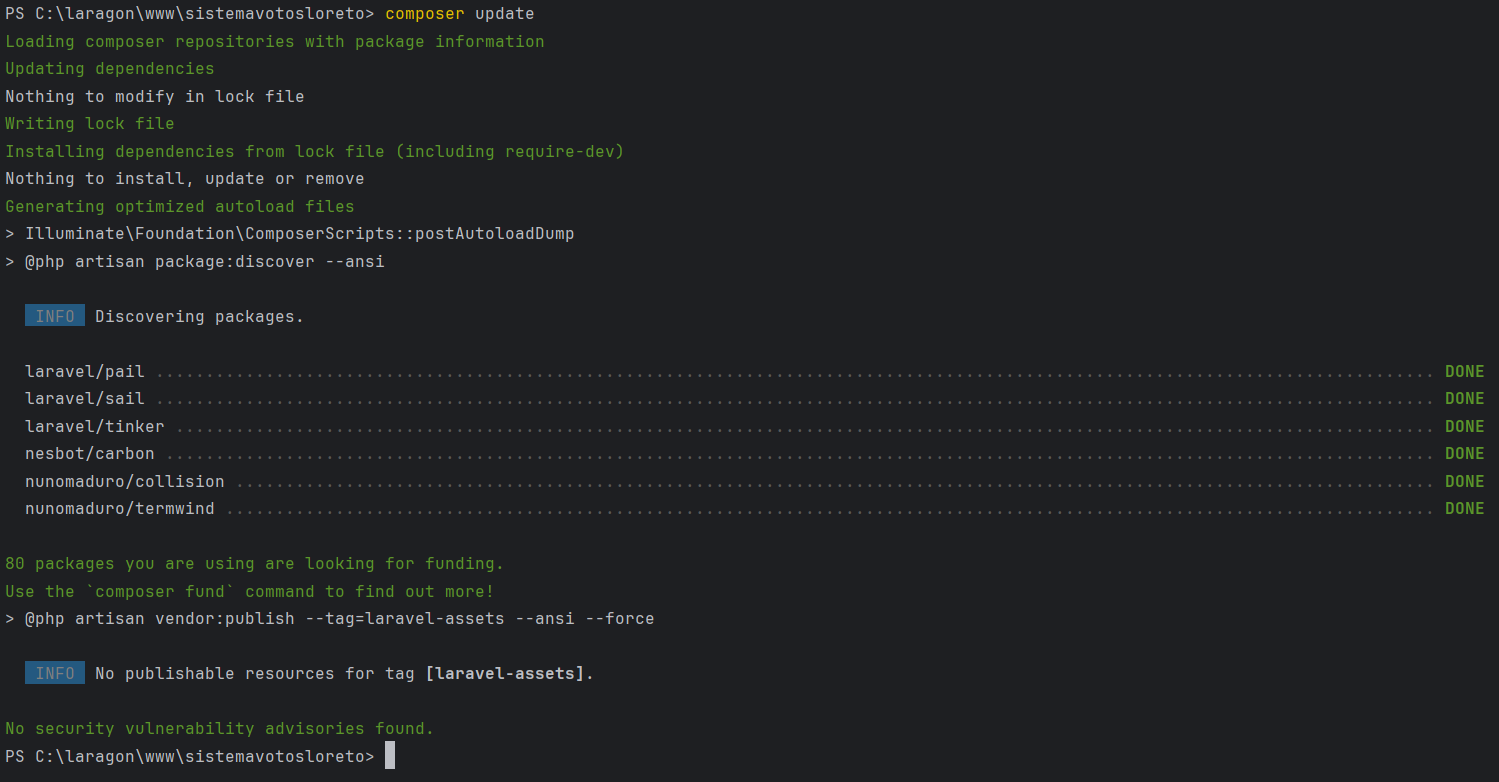
Task: Click the nunomaduro/collision package name
Action: point(125,481)
